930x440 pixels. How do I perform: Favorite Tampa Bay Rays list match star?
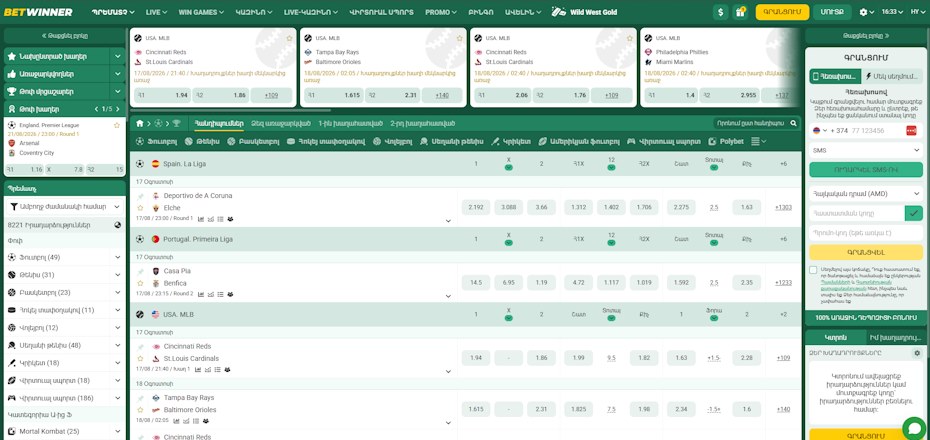click(x=141, y=410)
